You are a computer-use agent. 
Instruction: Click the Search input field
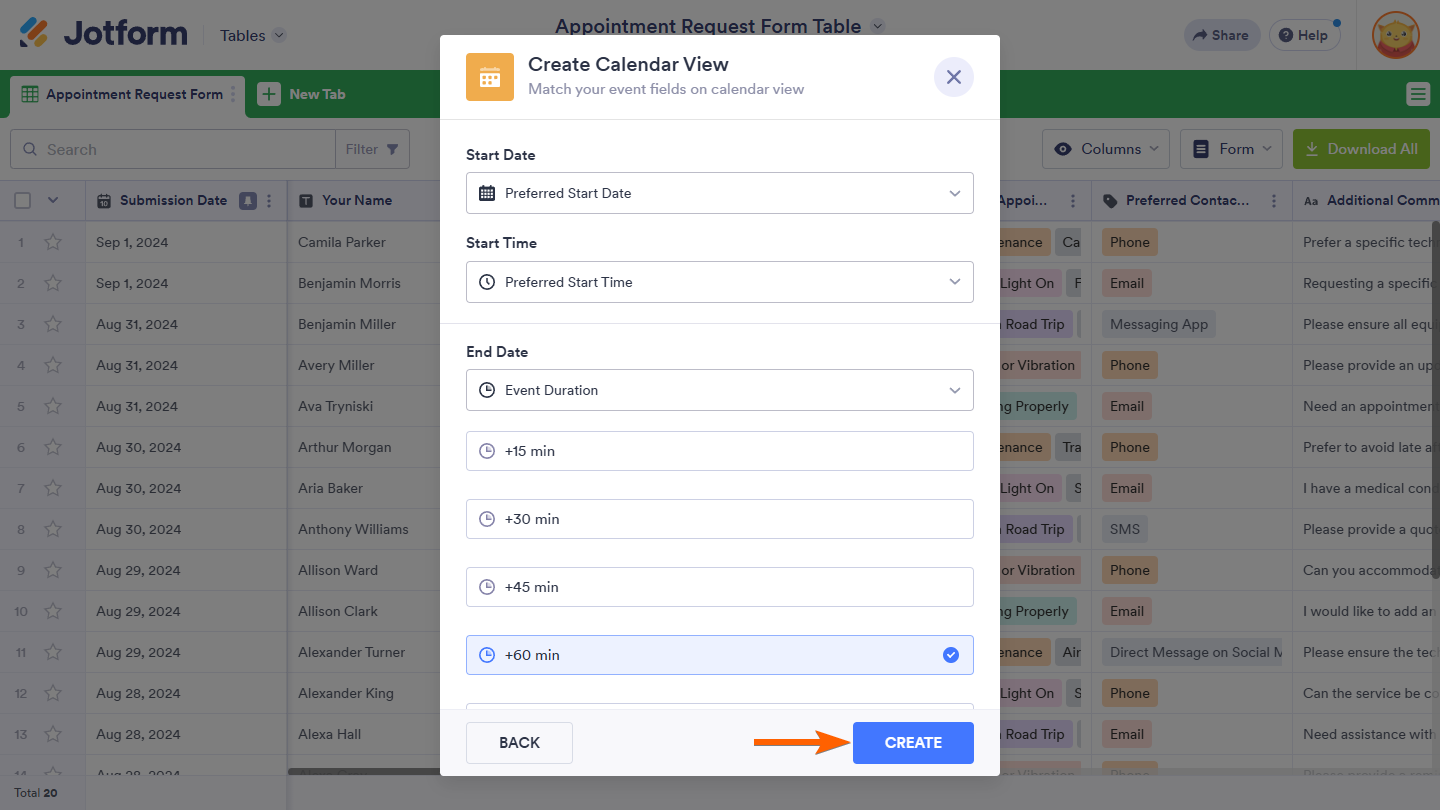185,149
